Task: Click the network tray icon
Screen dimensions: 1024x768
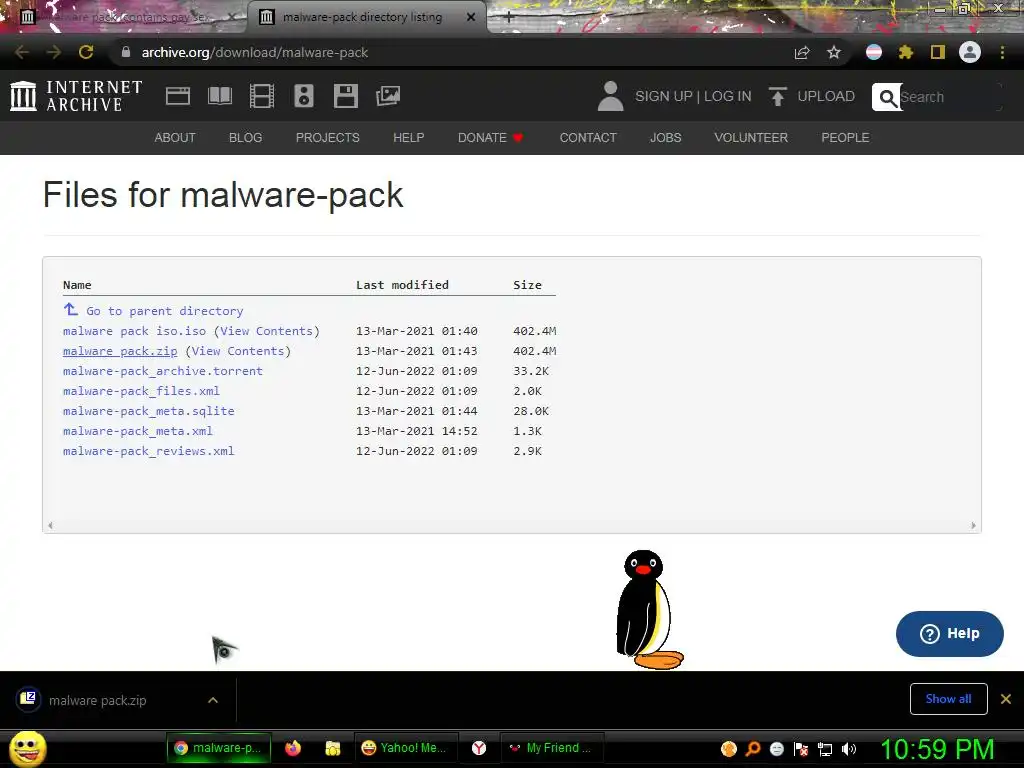Action: [825, 749]
